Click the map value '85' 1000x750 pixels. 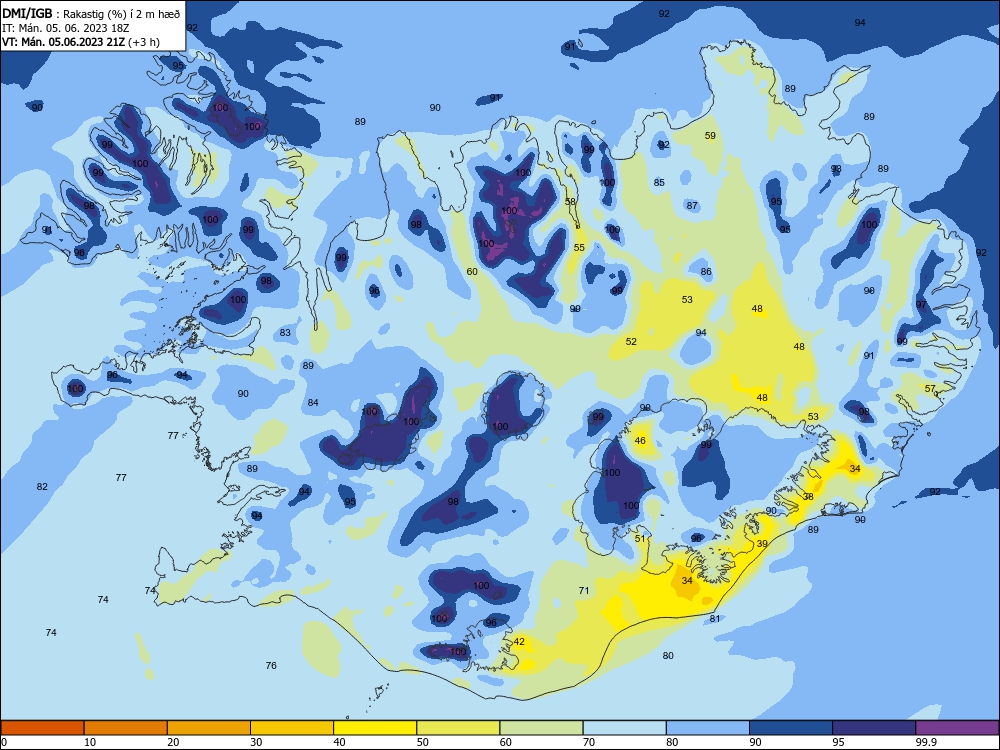659,182
